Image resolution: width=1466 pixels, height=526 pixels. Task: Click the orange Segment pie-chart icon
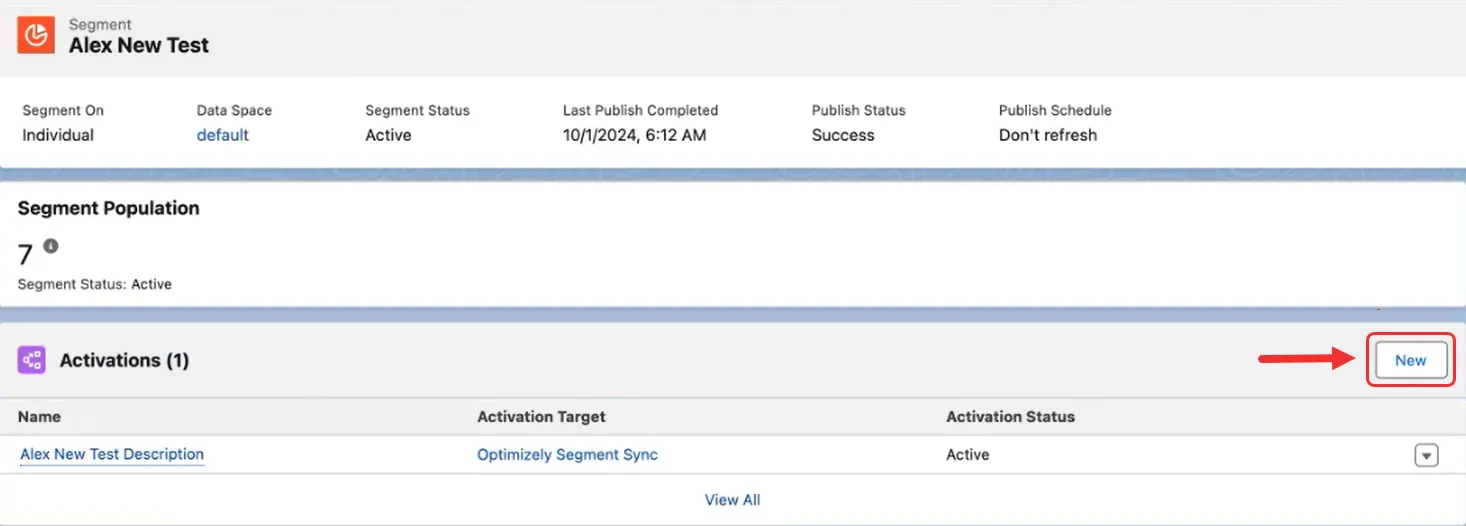tap(36, 35)
